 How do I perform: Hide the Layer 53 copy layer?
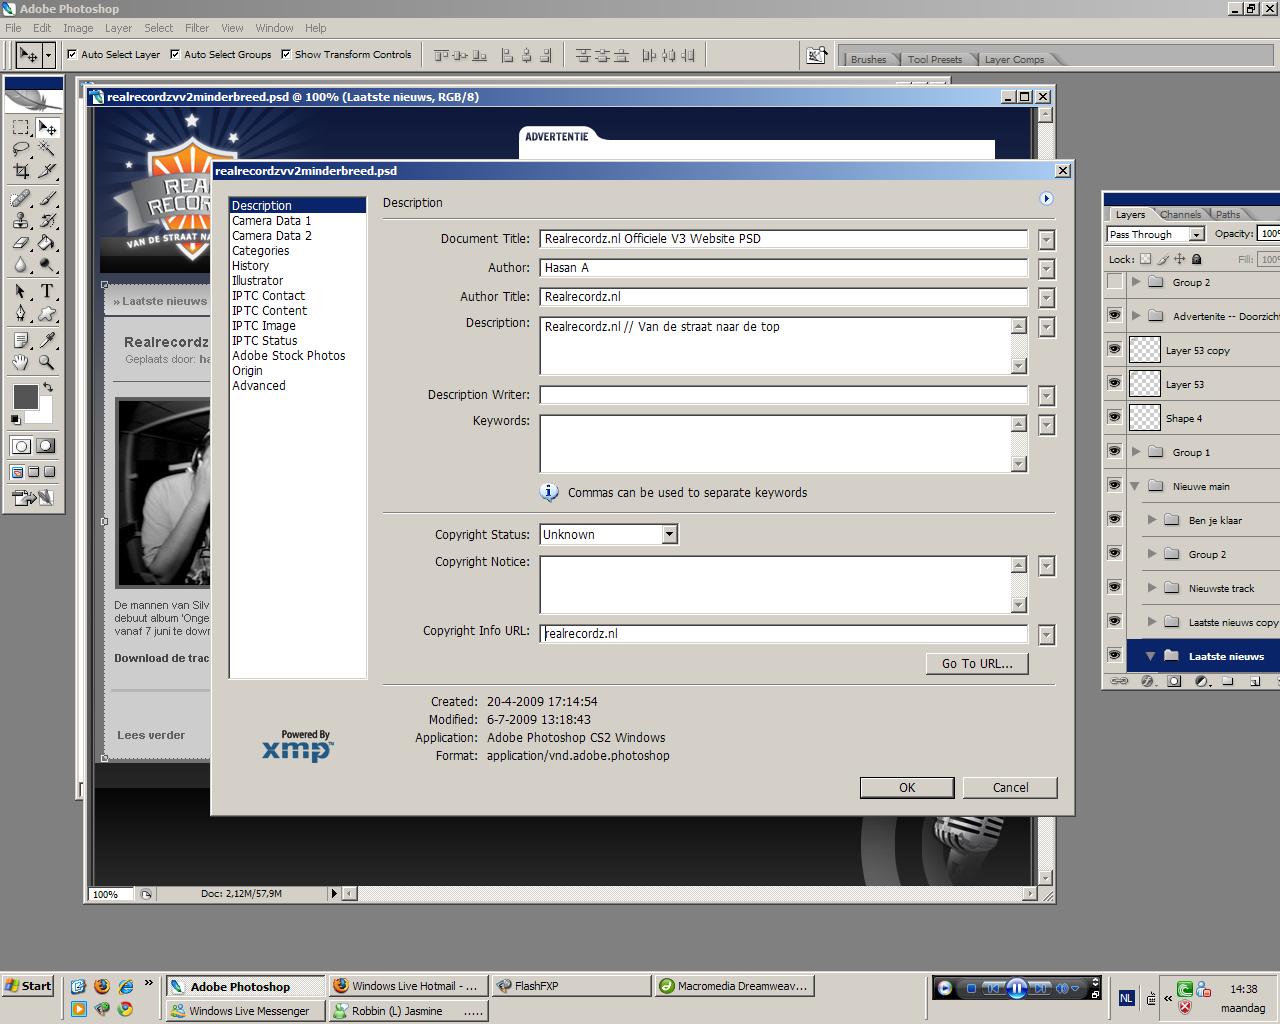click(x=1115, y=349)
